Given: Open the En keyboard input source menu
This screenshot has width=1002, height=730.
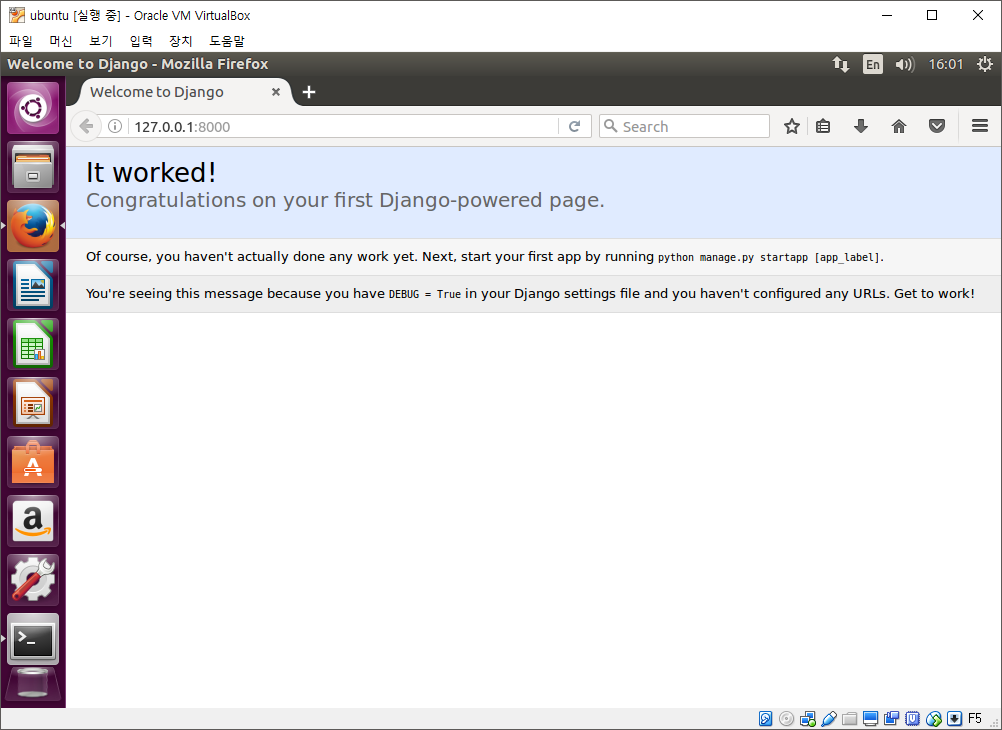Looking at the screenshot, I should click(873, 64).
